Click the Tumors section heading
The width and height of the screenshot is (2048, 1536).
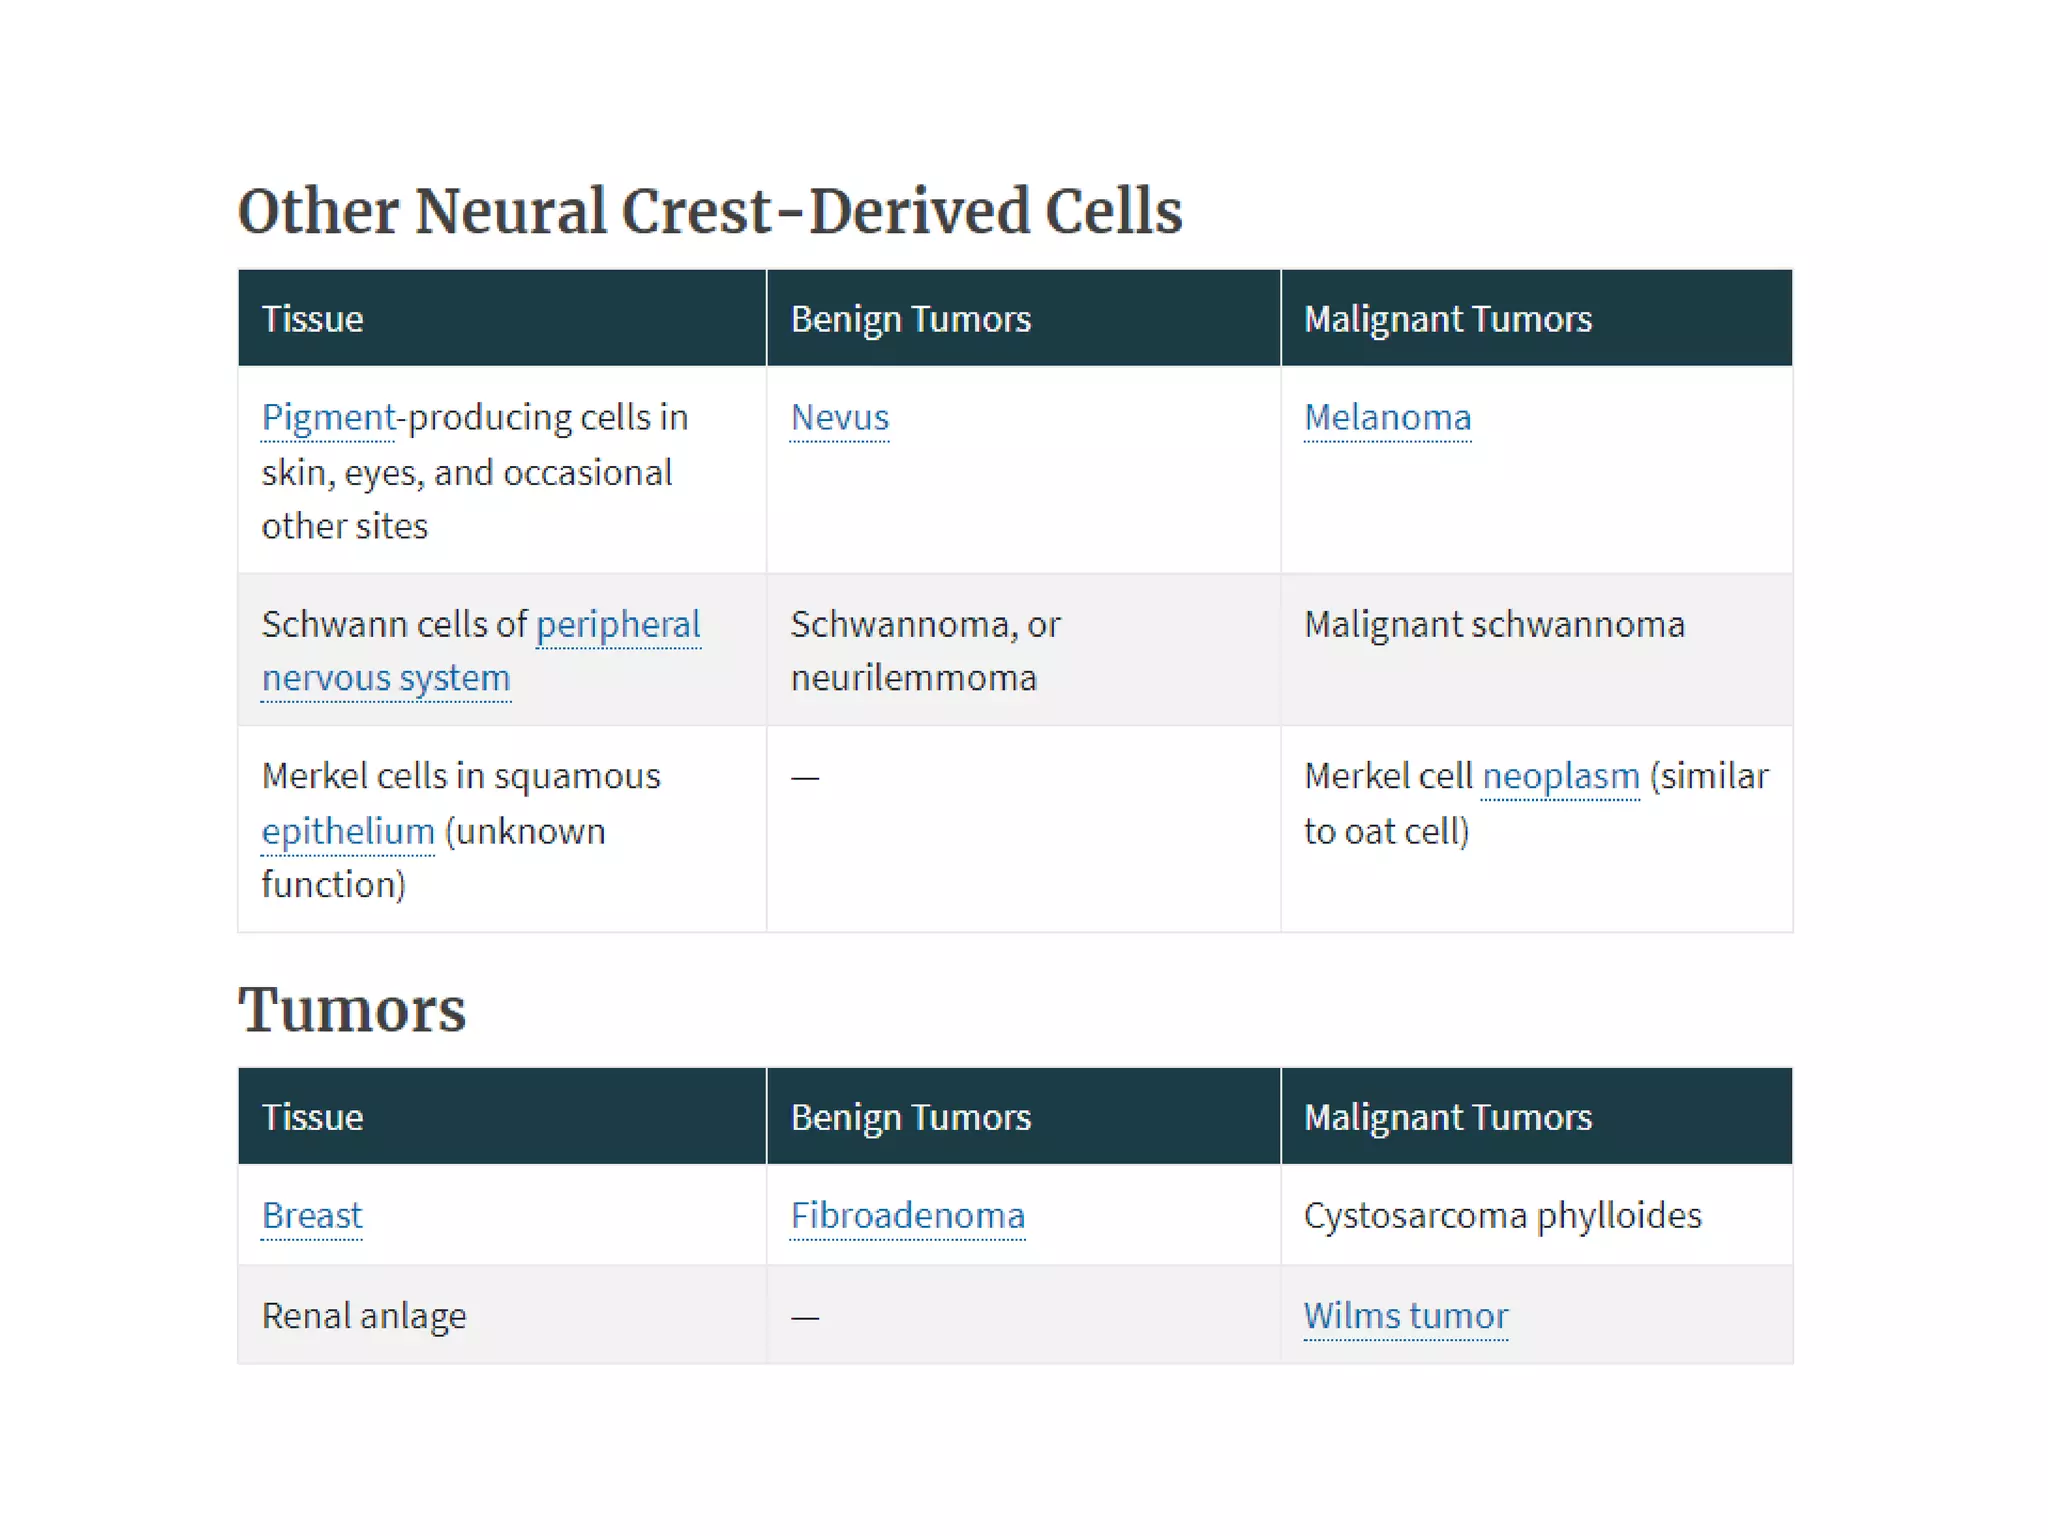pos(352,1009)
